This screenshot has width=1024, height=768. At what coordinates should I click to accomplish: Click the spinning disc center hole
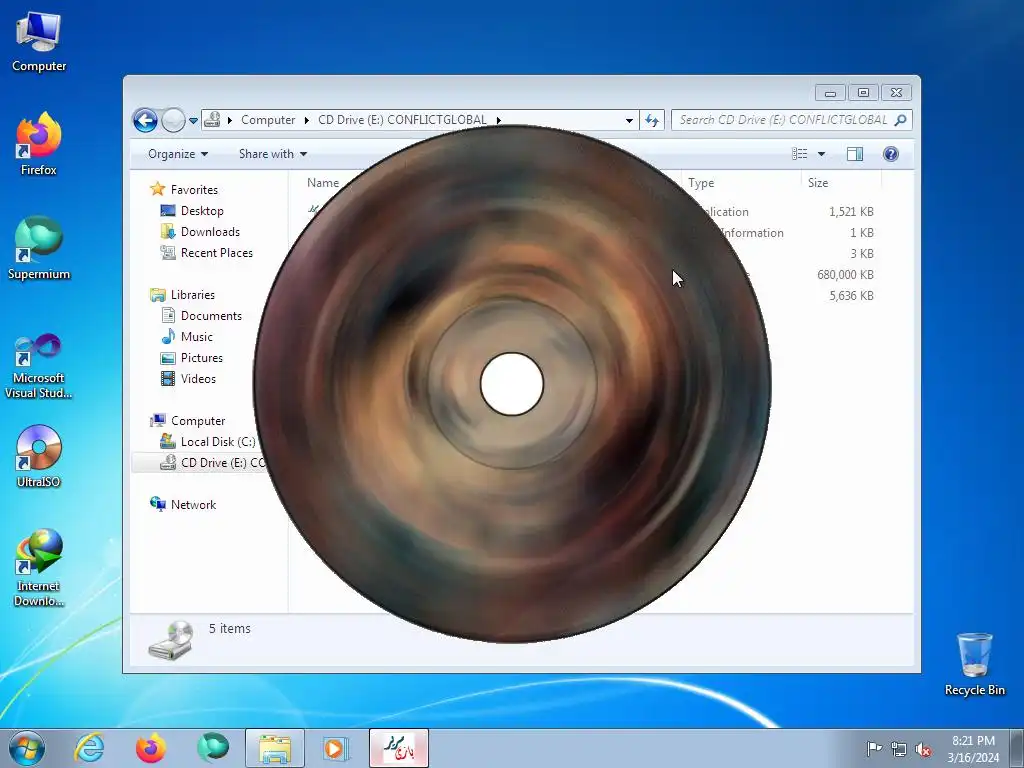512,384
